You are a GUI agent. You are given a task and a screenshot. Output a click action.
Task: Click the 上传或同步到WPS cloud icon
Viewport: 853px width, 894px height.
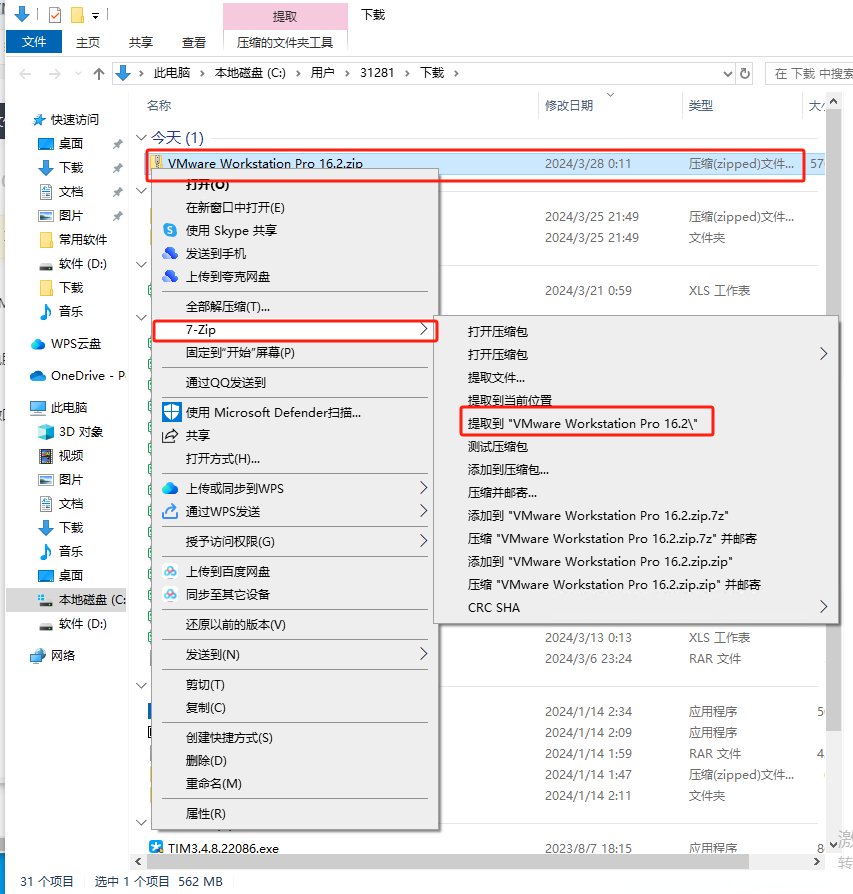pyautogui.click(x=170, y=488)
